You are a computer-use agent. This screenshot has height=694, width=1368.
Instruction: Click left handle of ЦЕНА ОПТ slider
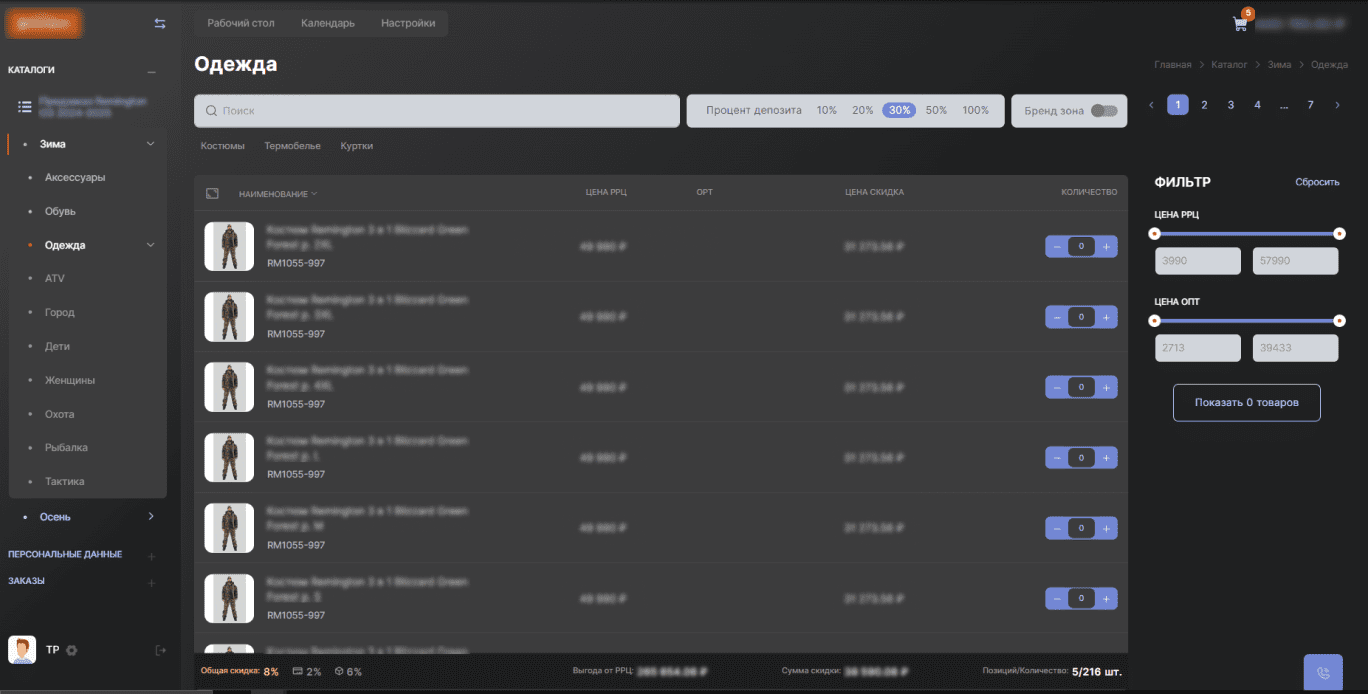(x=1155, y=321)
